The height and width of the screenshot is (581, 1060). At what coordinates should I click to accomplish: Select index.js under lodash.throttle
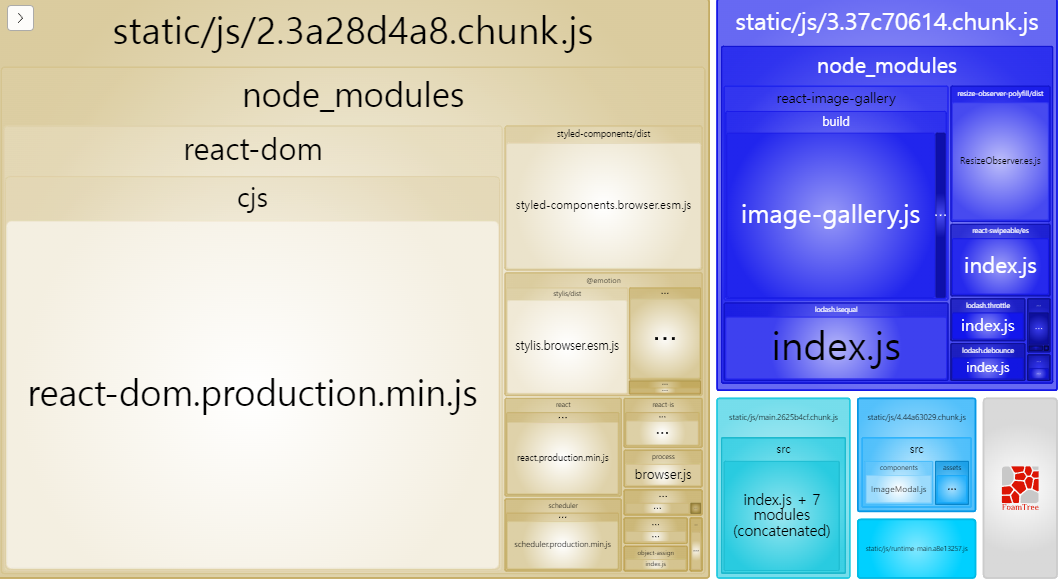coord(988,326)
